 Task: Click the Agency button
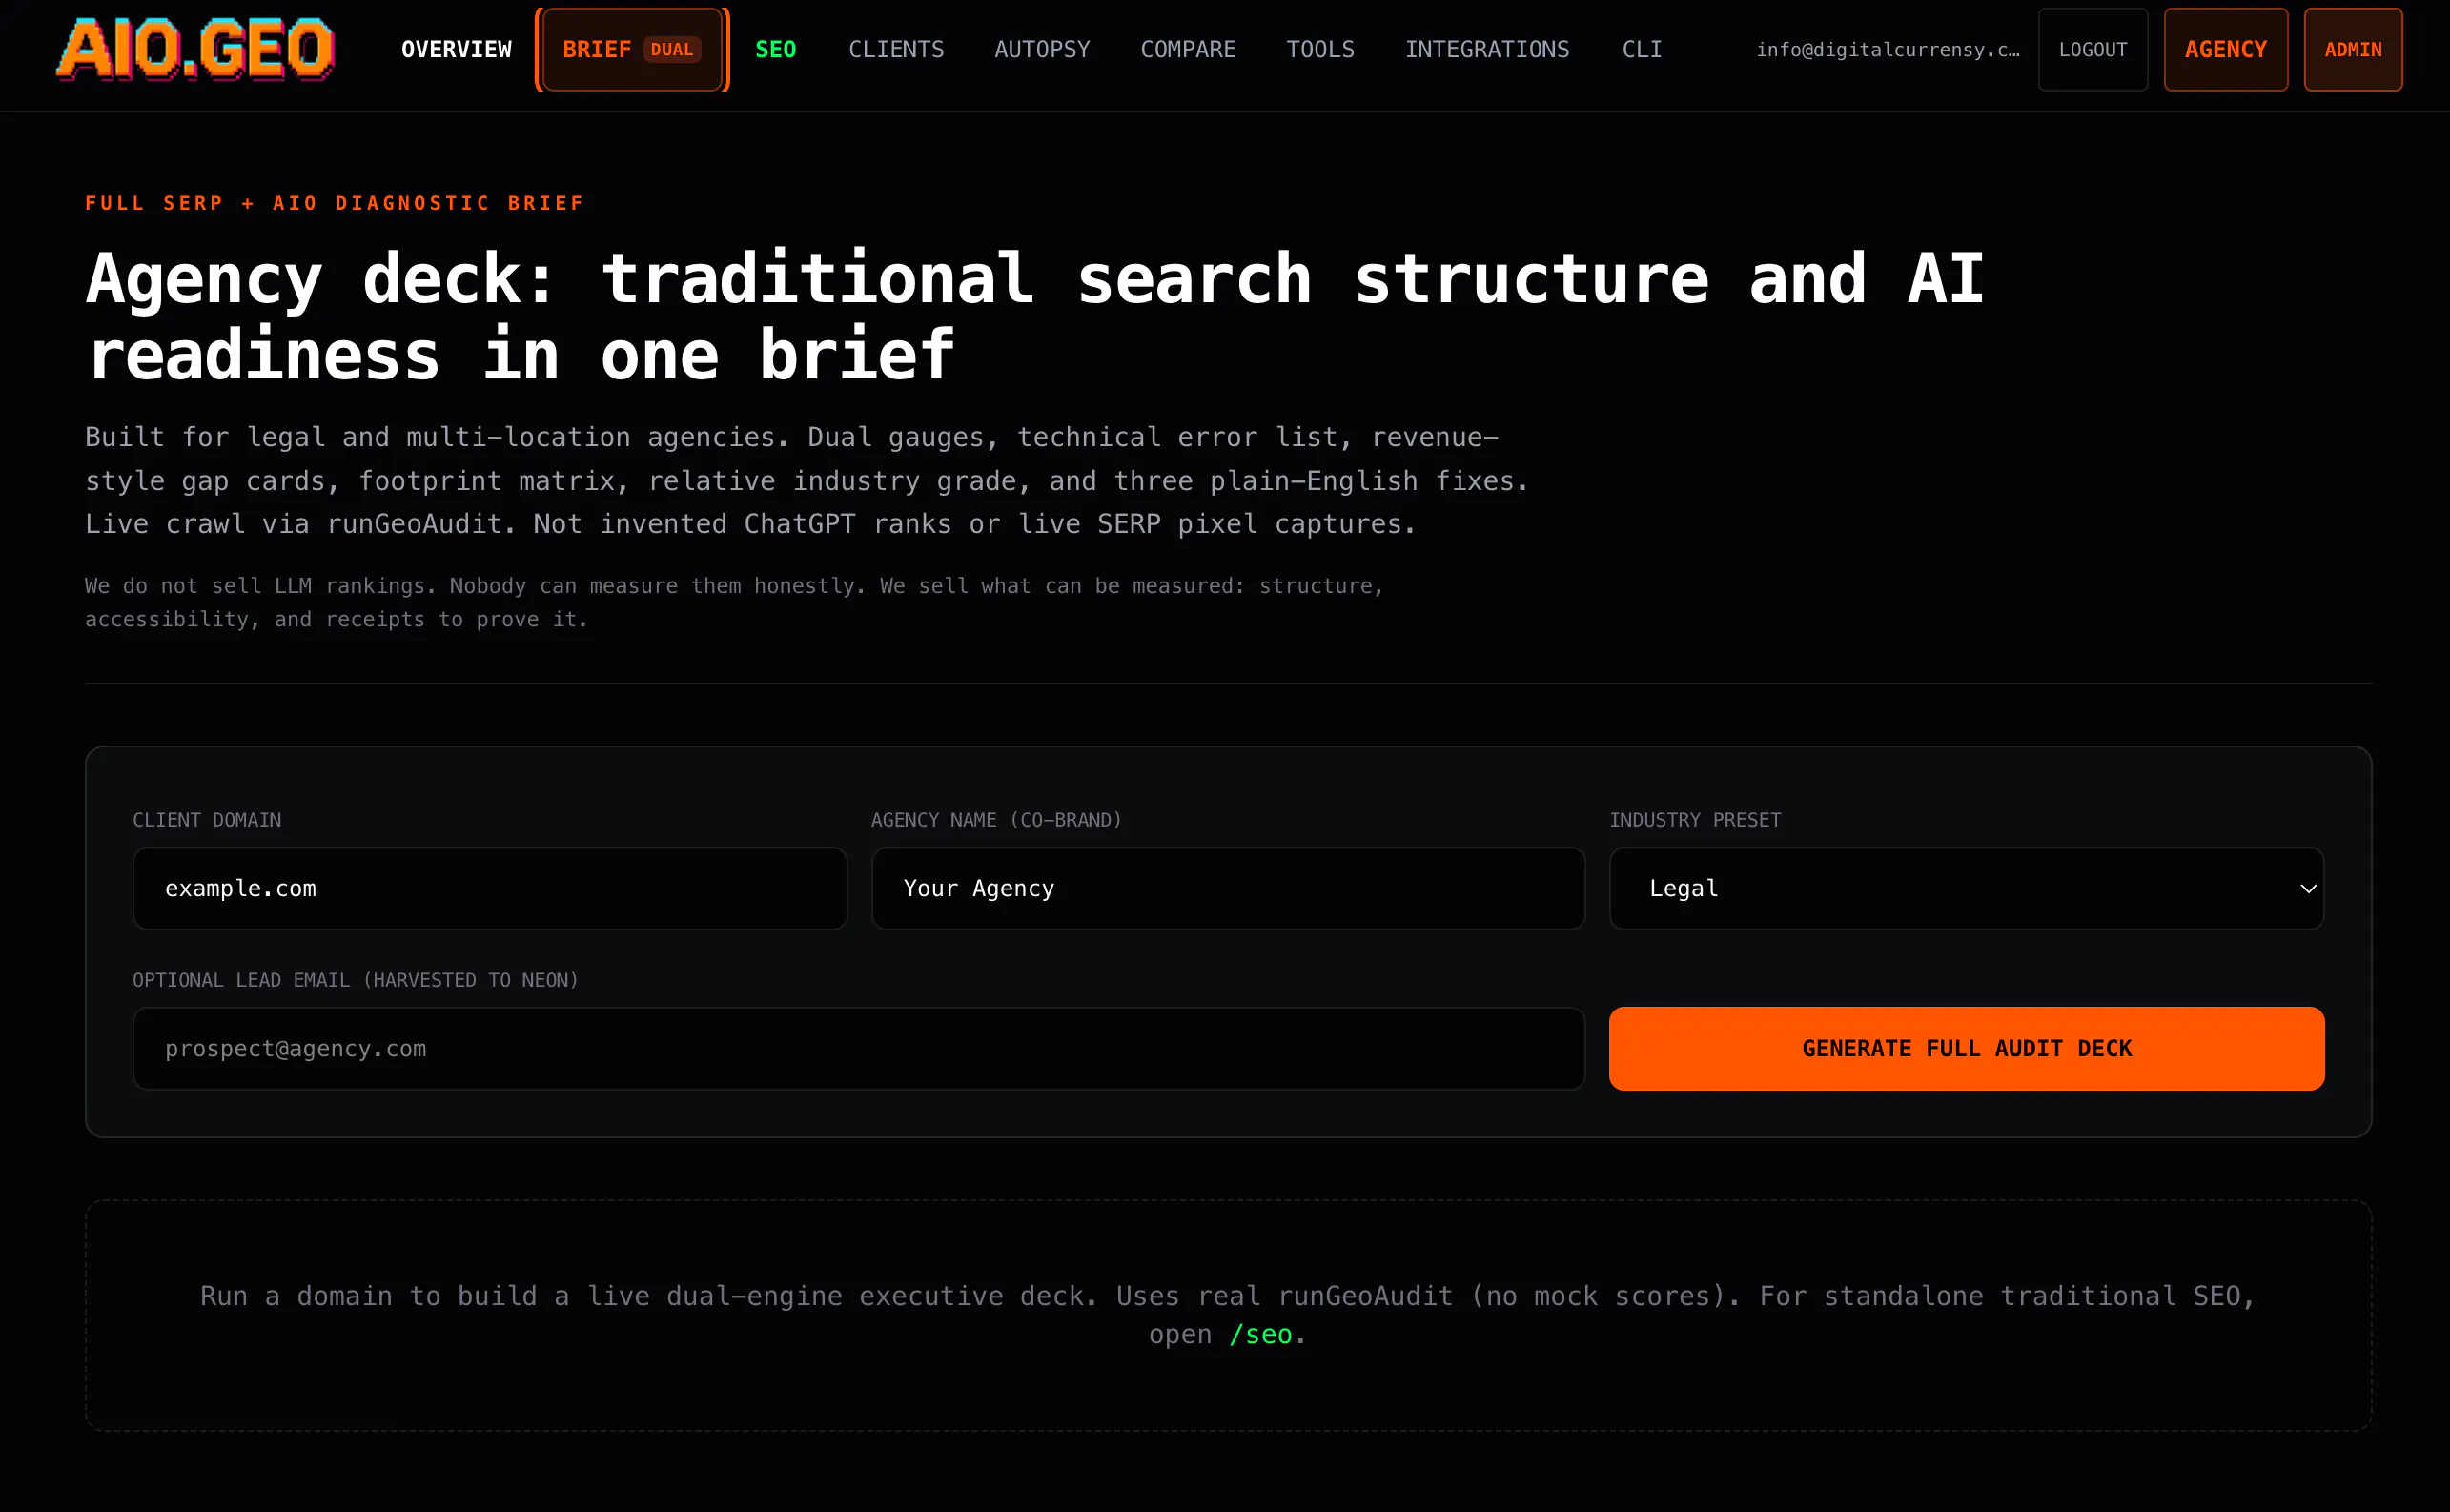2225,49
